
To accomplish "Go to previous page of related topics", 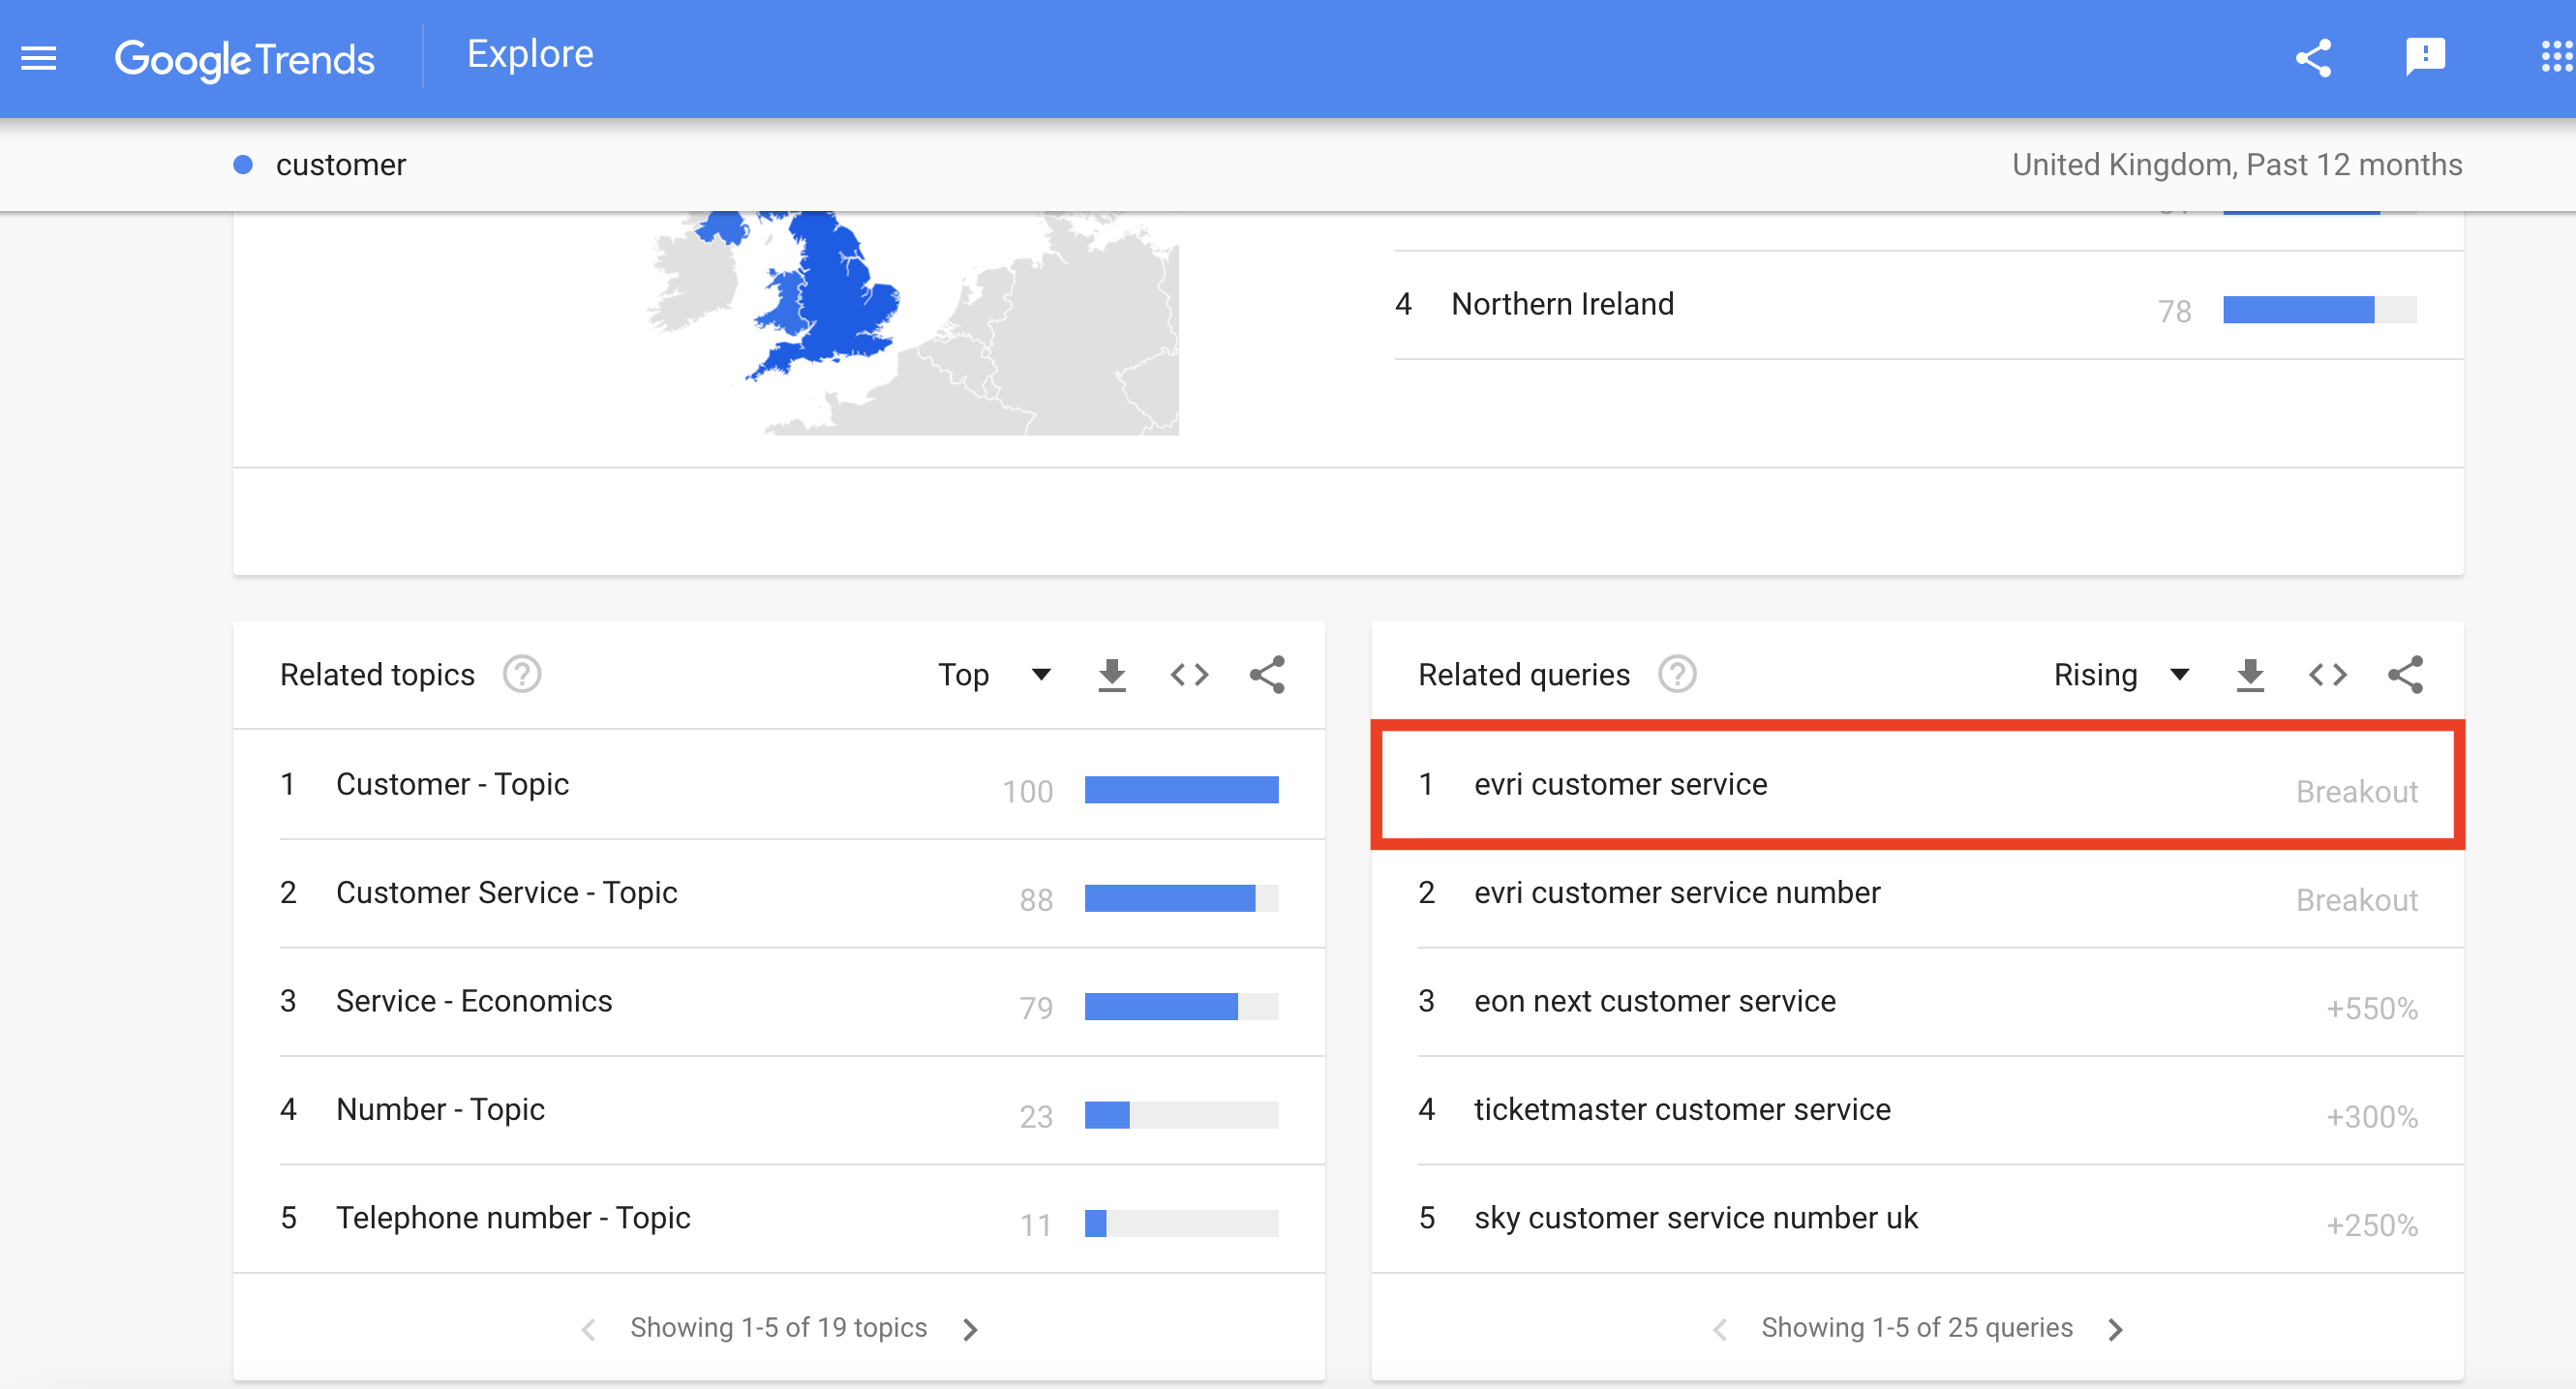I will [589, 1328].
